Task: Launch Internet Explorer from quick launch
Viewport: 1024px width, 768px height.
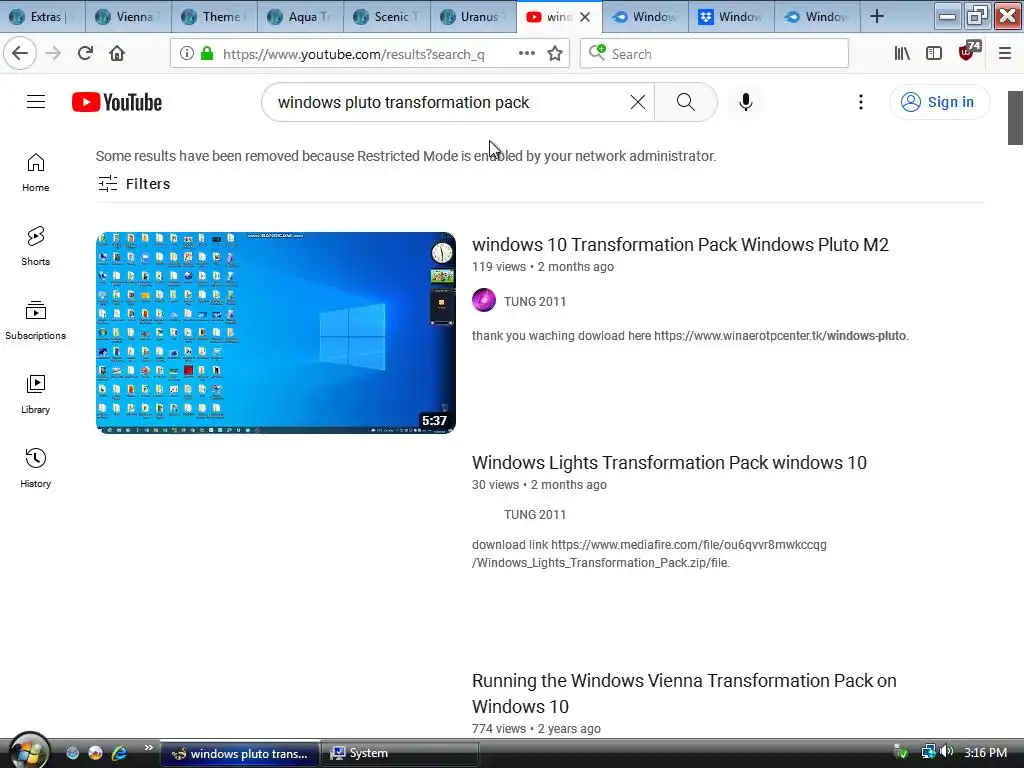Action: click(x=119, y=753)
